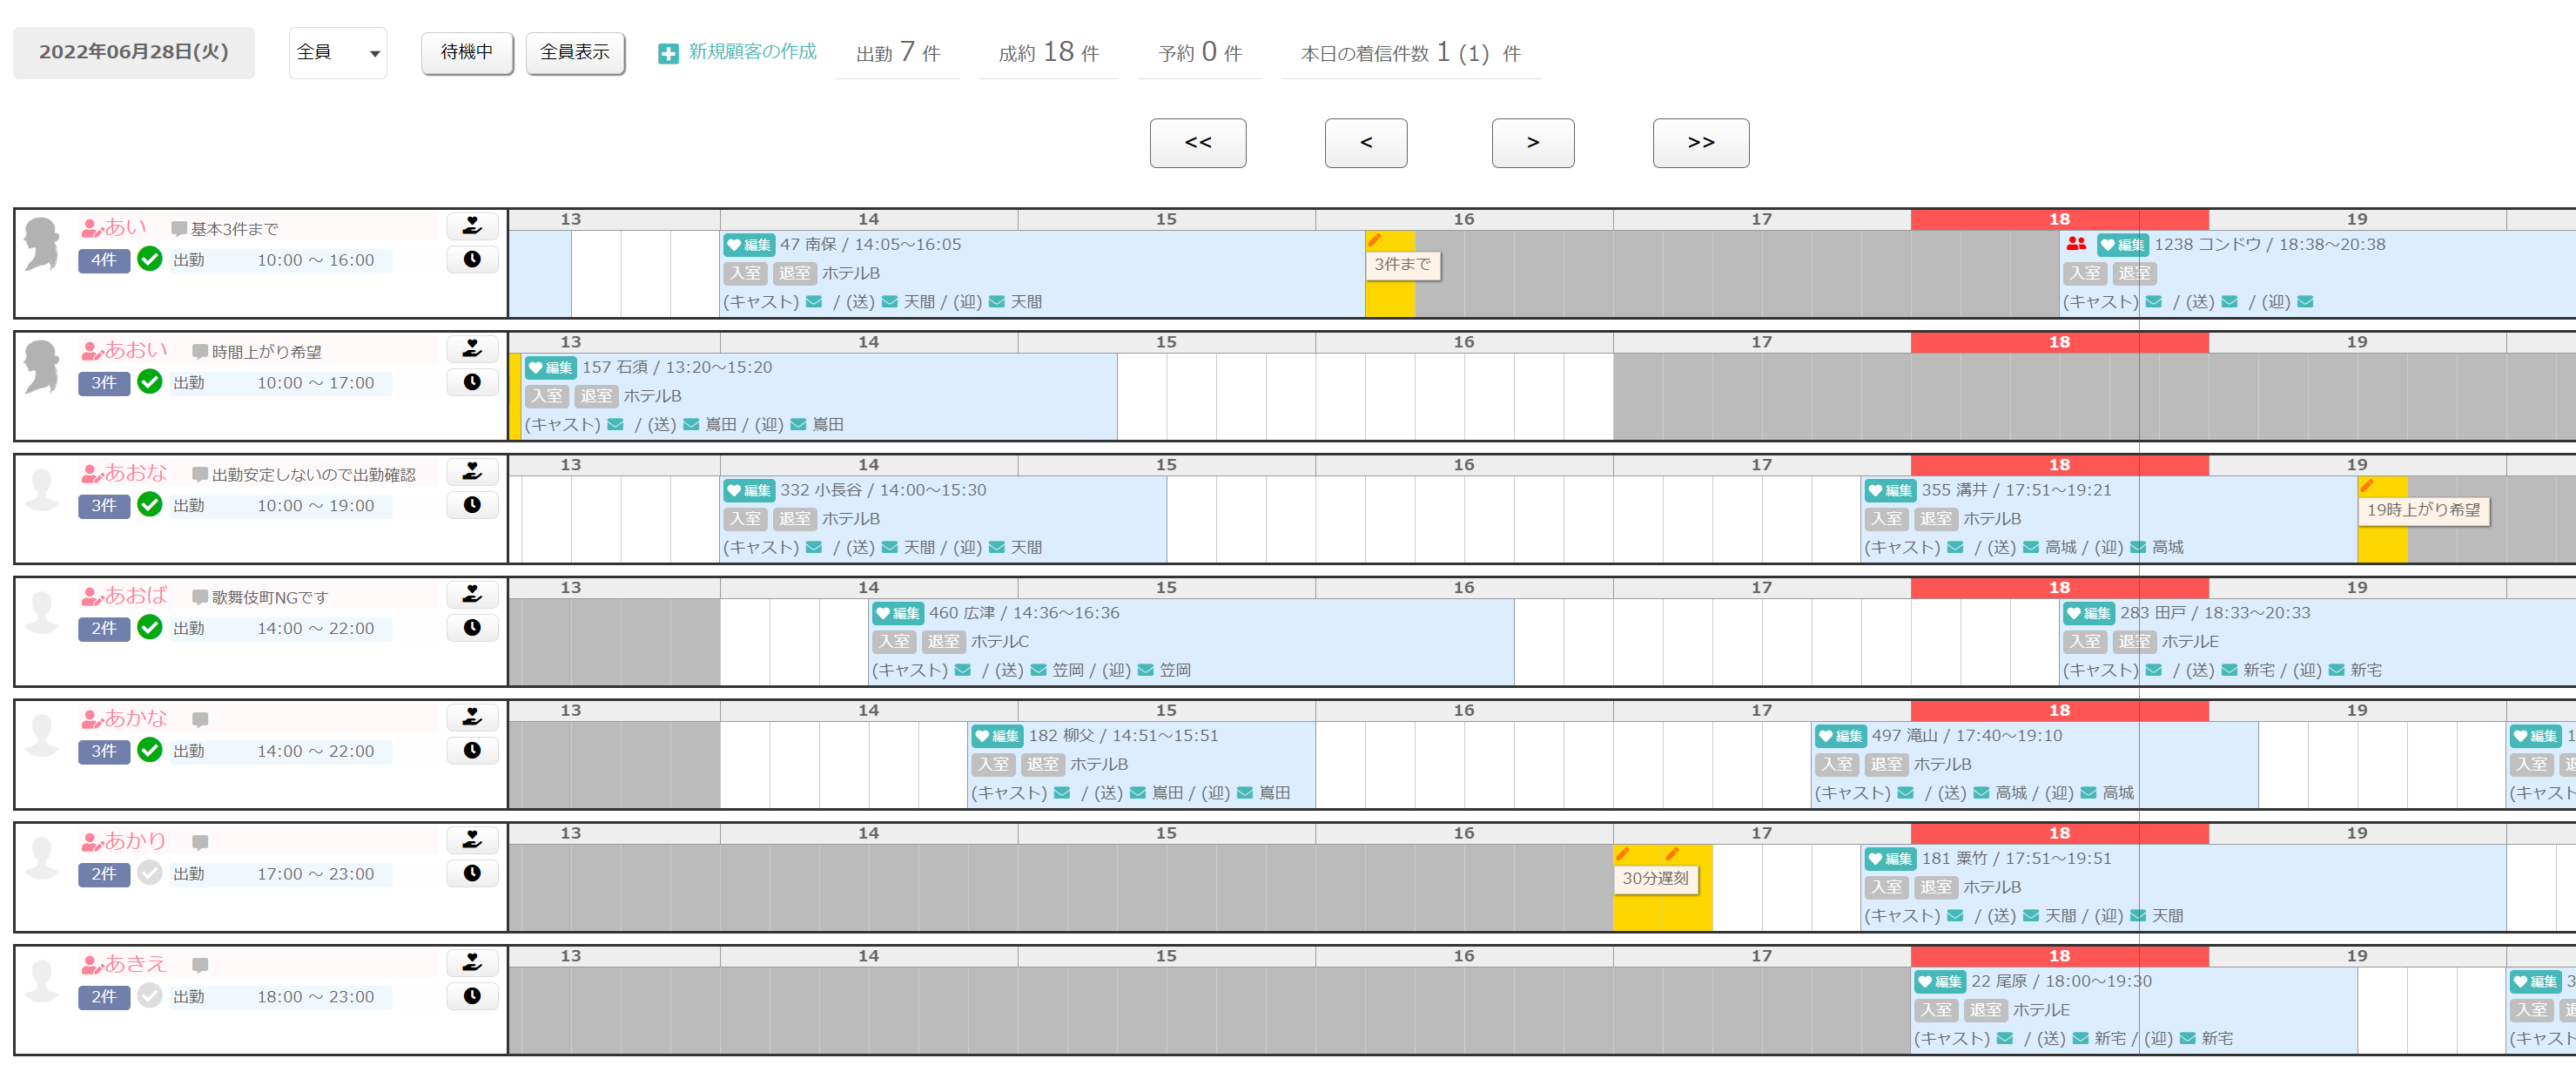
Task: Open the 全員 filter dropdown
Action: tap(338, 53)
